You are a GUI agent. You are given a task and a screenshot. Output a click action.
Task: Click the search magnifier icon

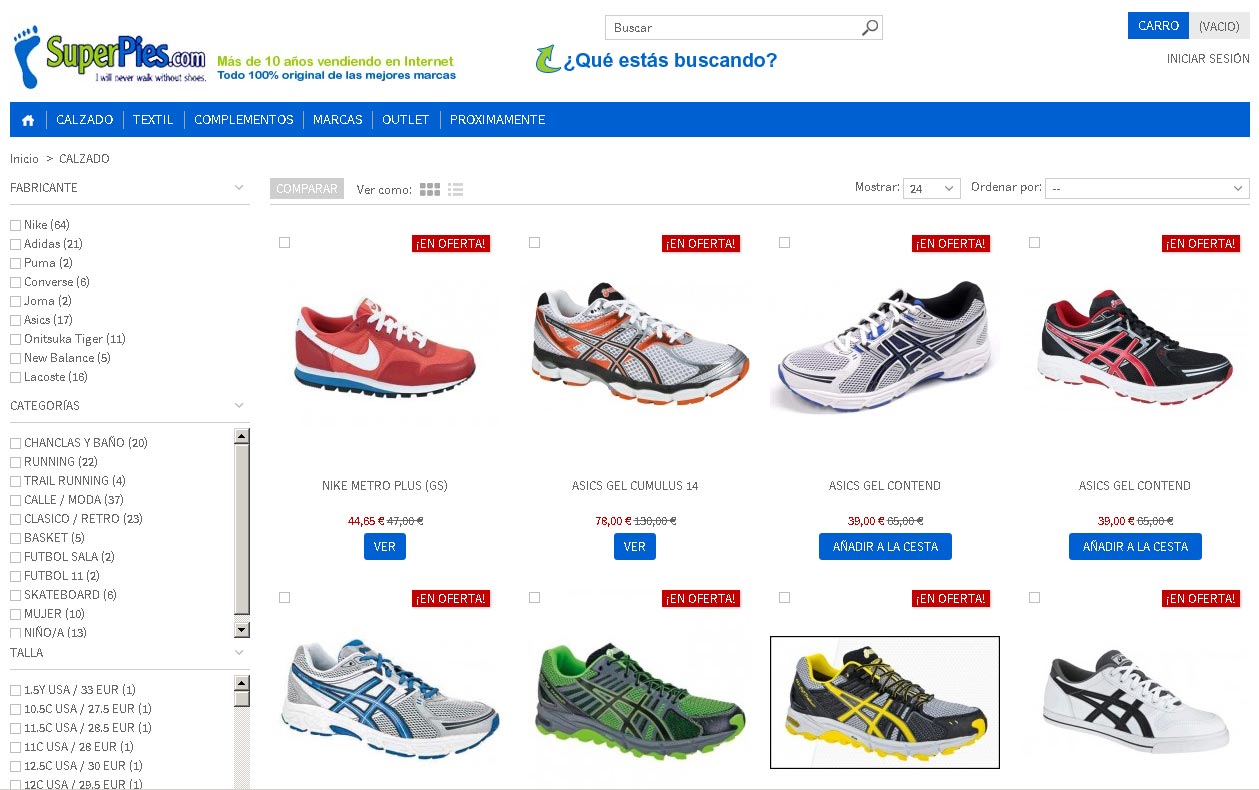click(870, 28)
